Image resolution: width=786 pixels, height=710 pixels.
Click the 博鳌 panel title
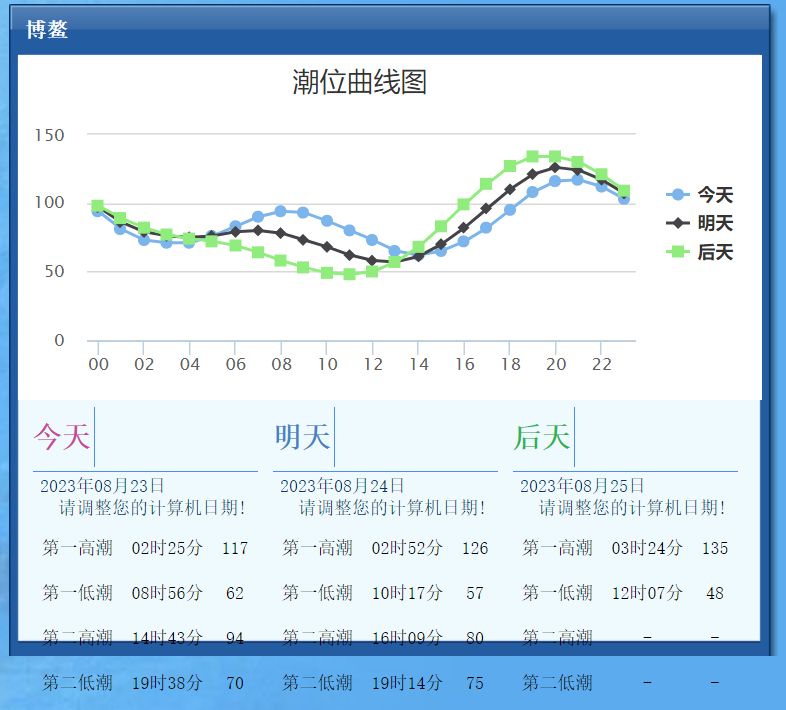tap(47, 29)
